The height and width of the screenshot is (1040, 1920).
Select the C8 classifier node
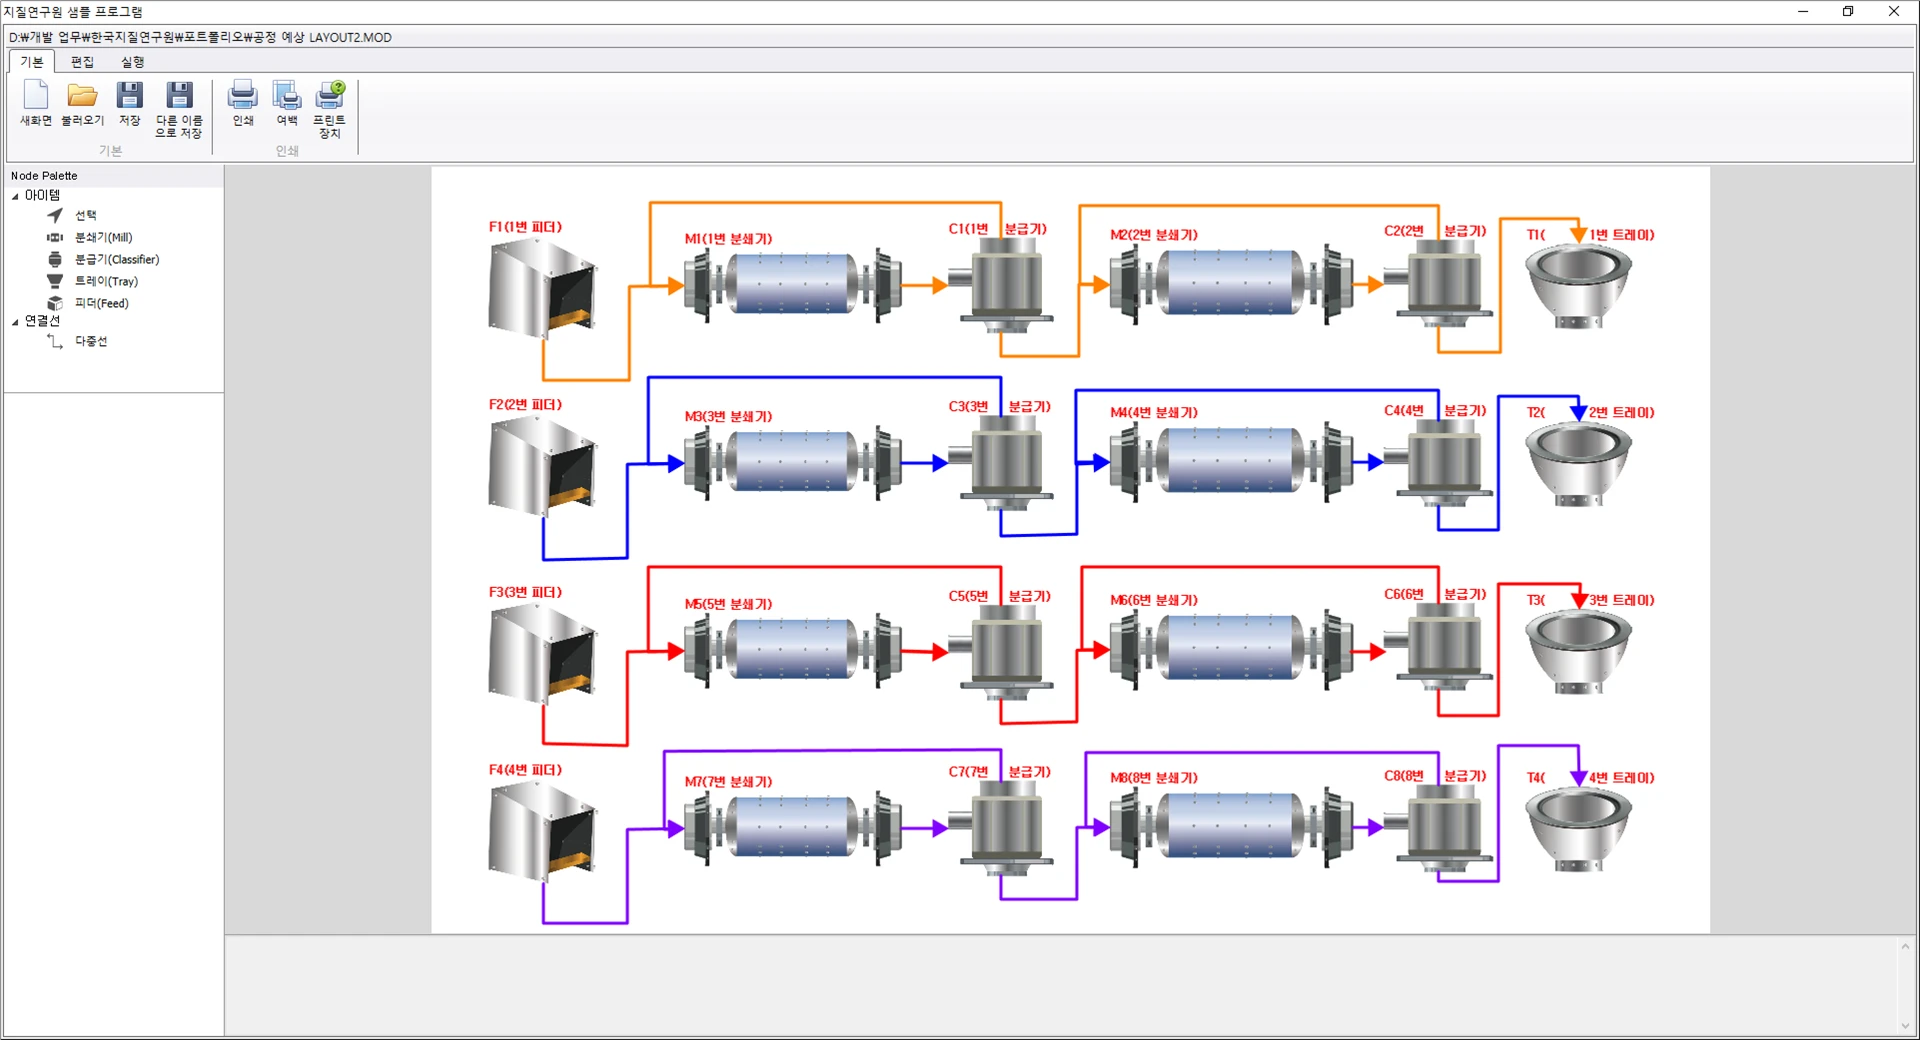click(x=1441, y=828)
